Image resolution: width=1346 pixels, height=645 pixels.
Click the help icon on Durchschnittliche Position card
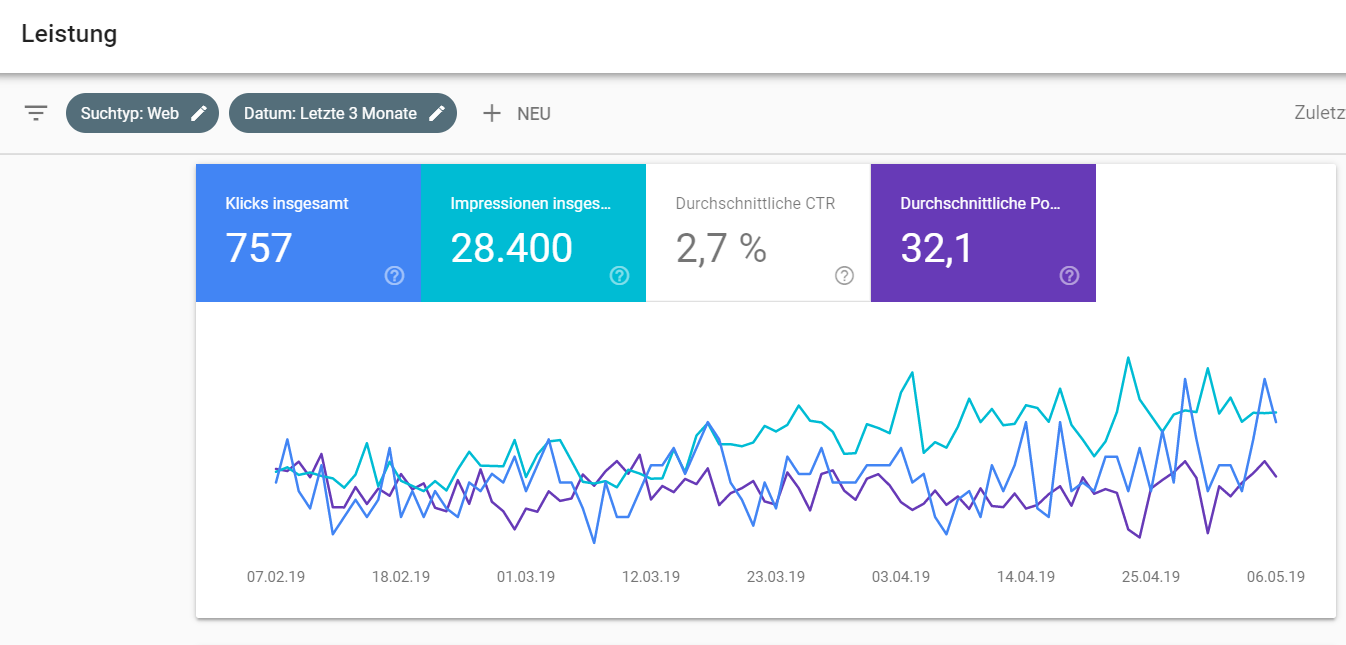coord(1069,276)
